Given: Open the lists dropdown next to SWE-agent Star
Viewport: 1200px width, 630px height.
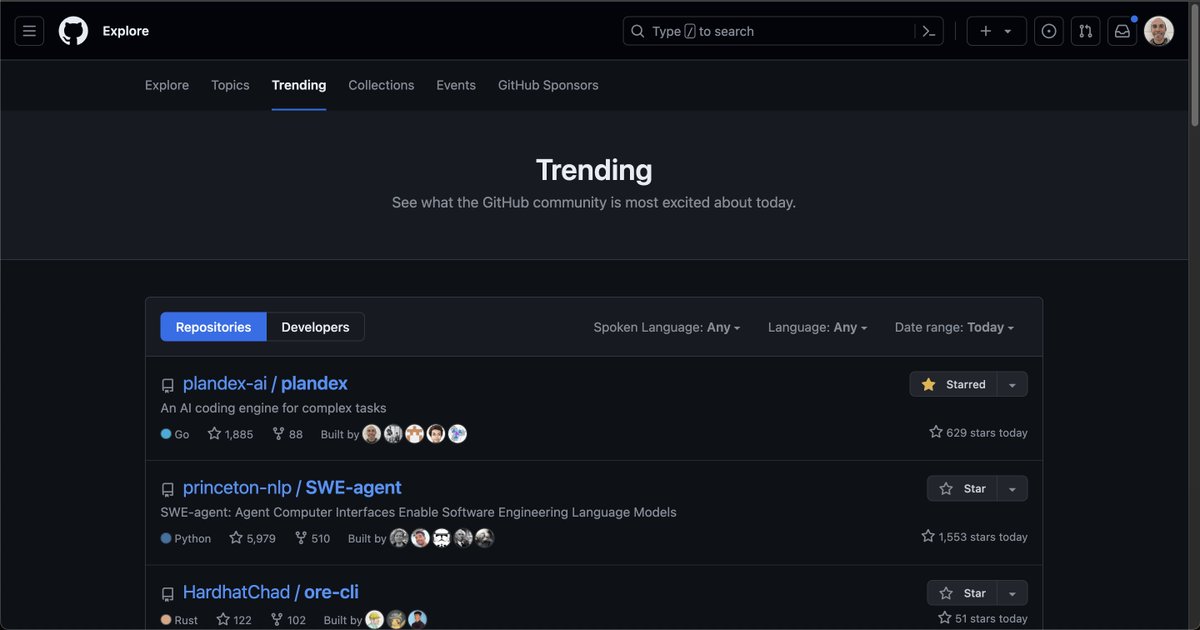Looking at the screenshot, I should (1012, 489).
